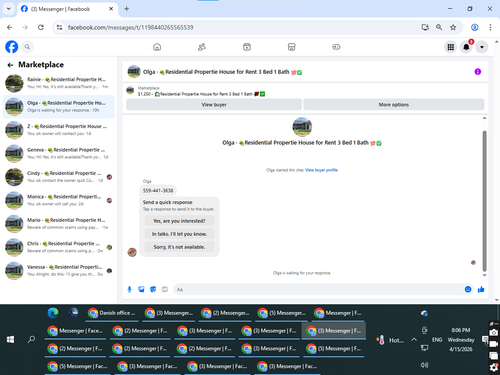
Task: Select the Messenger | Facebook tab
Action: click(67, 9)
